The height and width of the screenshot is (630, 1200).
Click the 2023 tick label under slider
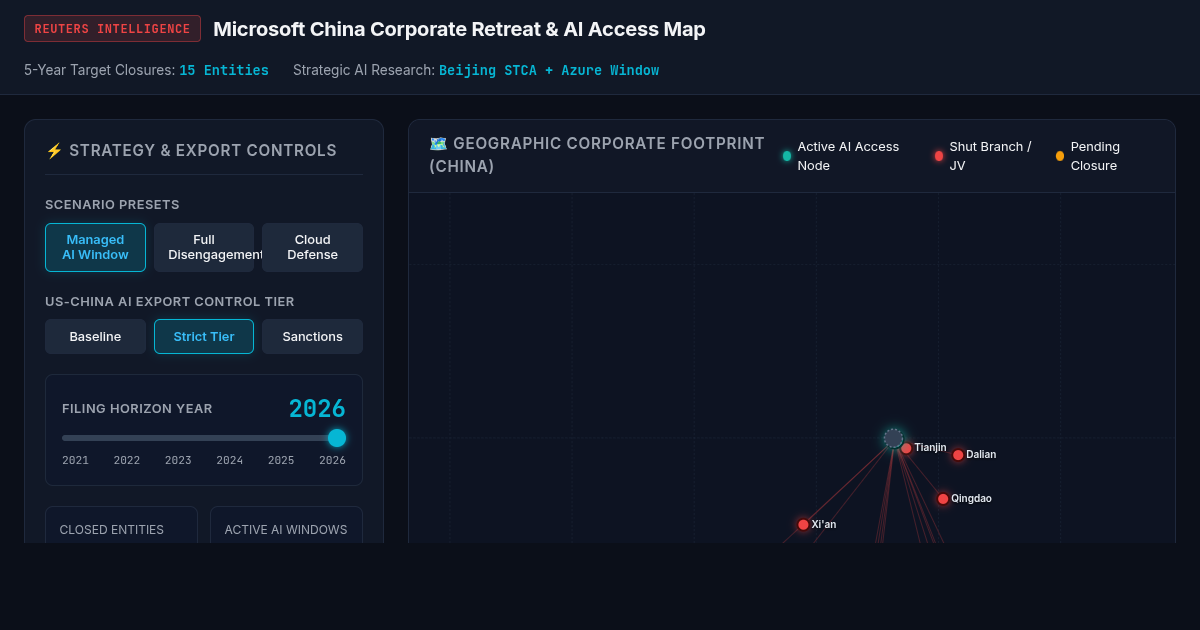[x=178, y=460]
